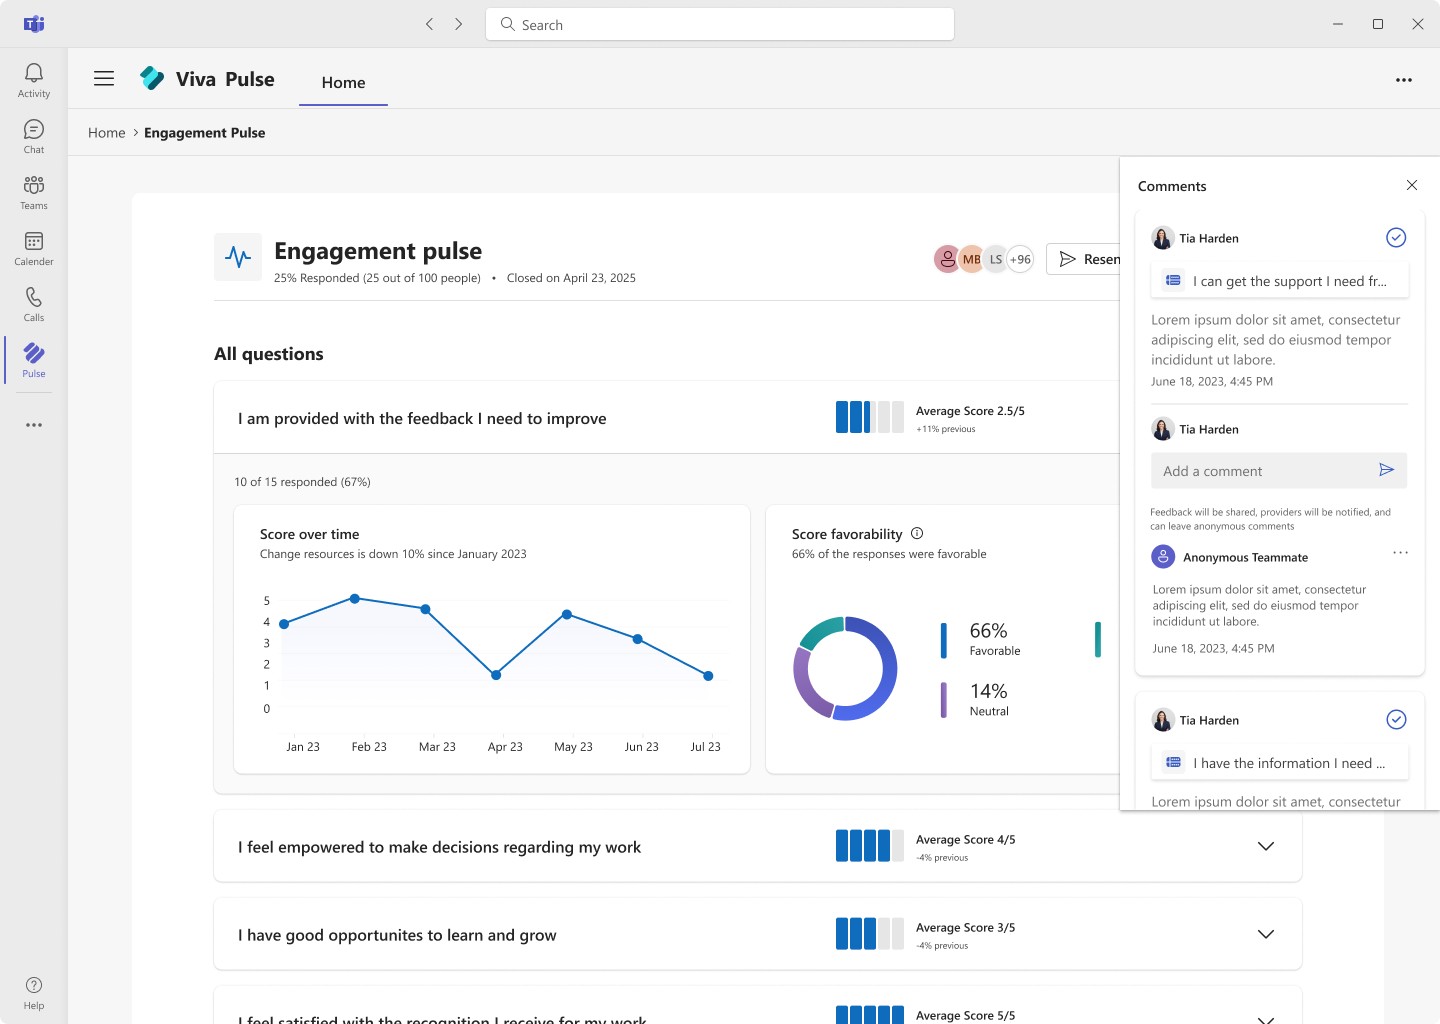Screen dimensions: 1440x1024
Task: Expand 'I feel satisfied with the recognition' question
Action: click(1265, 1019)
